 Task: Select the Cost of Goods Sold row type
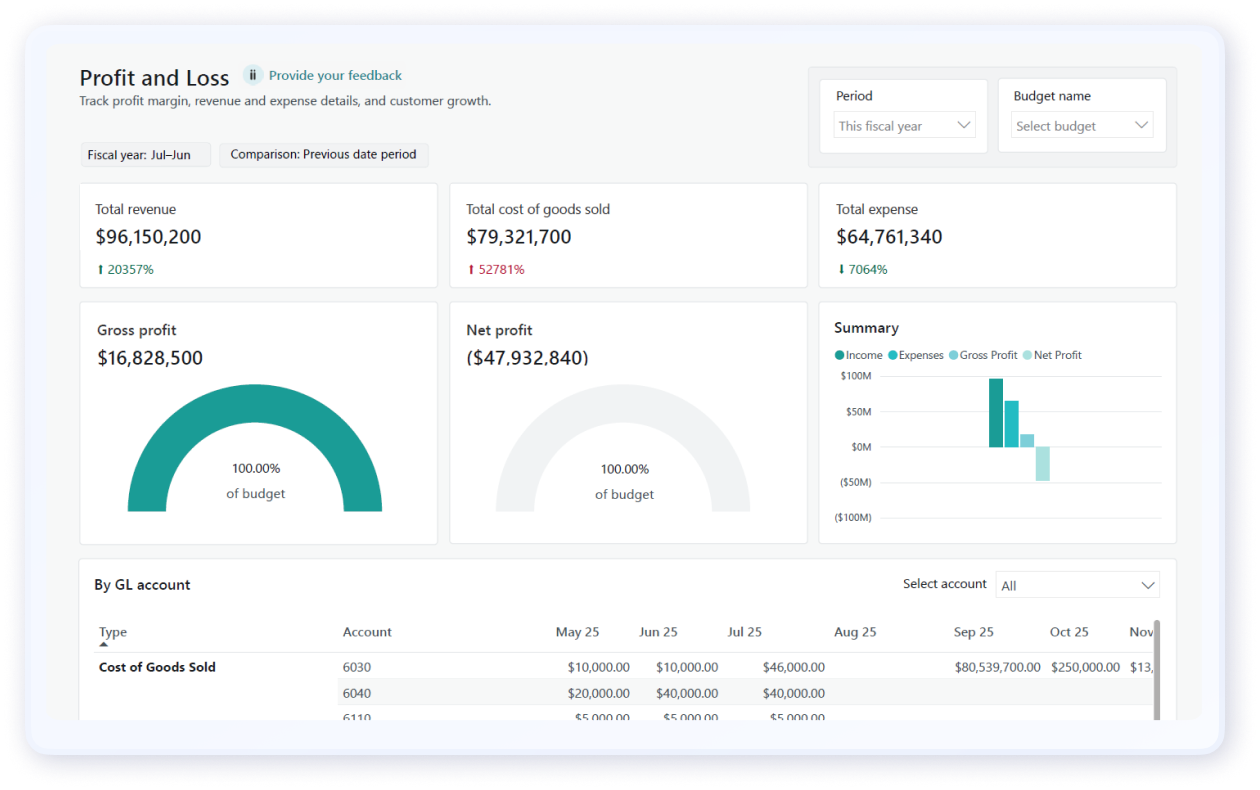coord(157,667)
